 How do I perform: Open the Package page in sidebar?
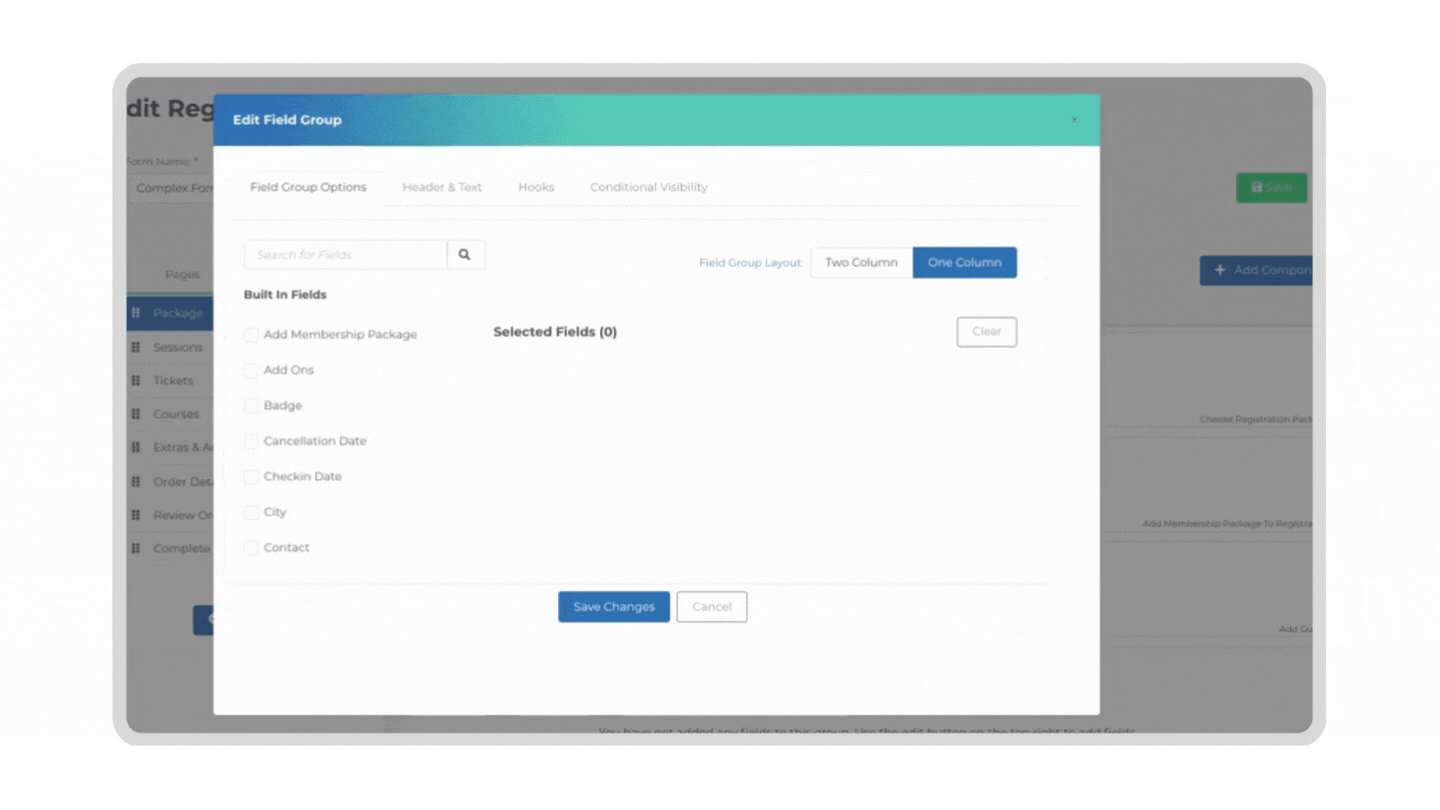tap(170, 313)
